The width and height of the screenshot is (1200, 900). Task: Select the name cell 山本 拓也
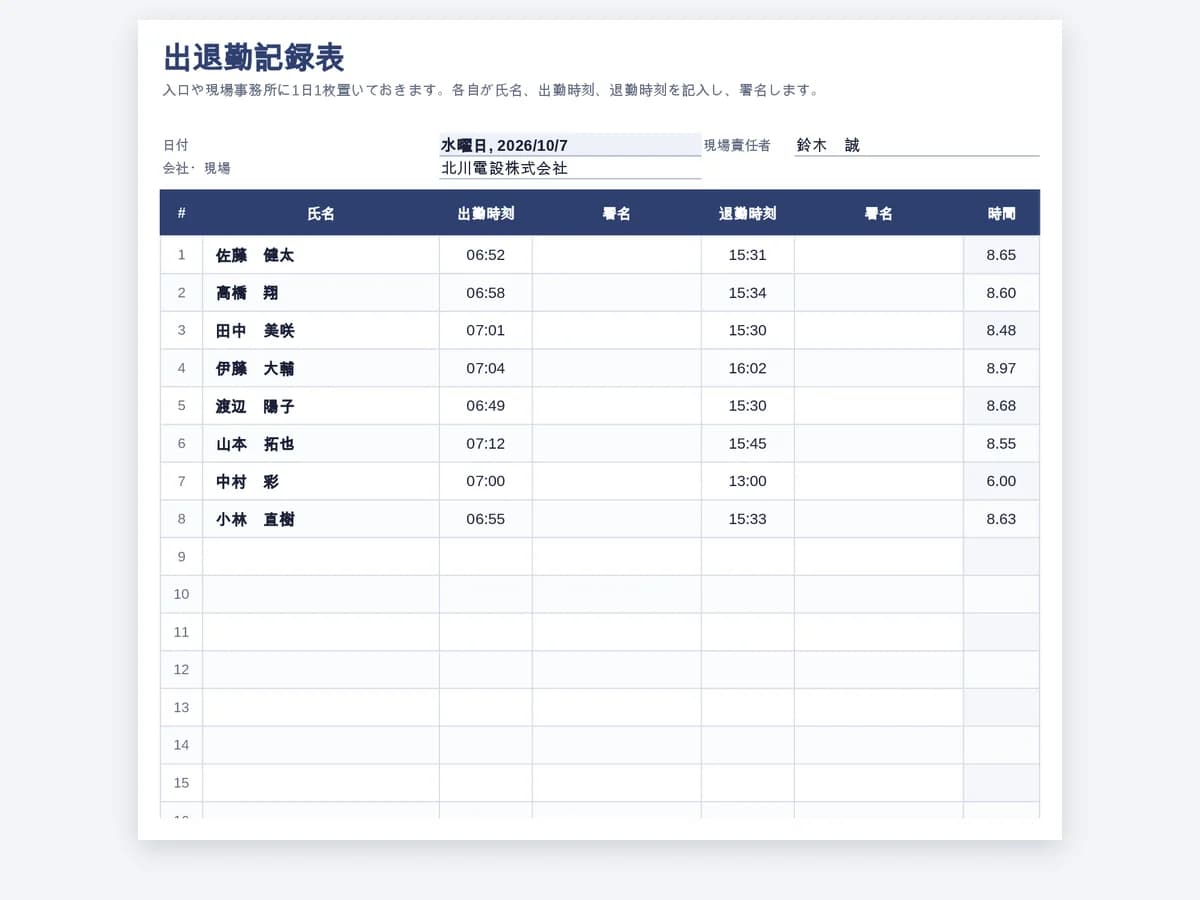click(321, 444)
